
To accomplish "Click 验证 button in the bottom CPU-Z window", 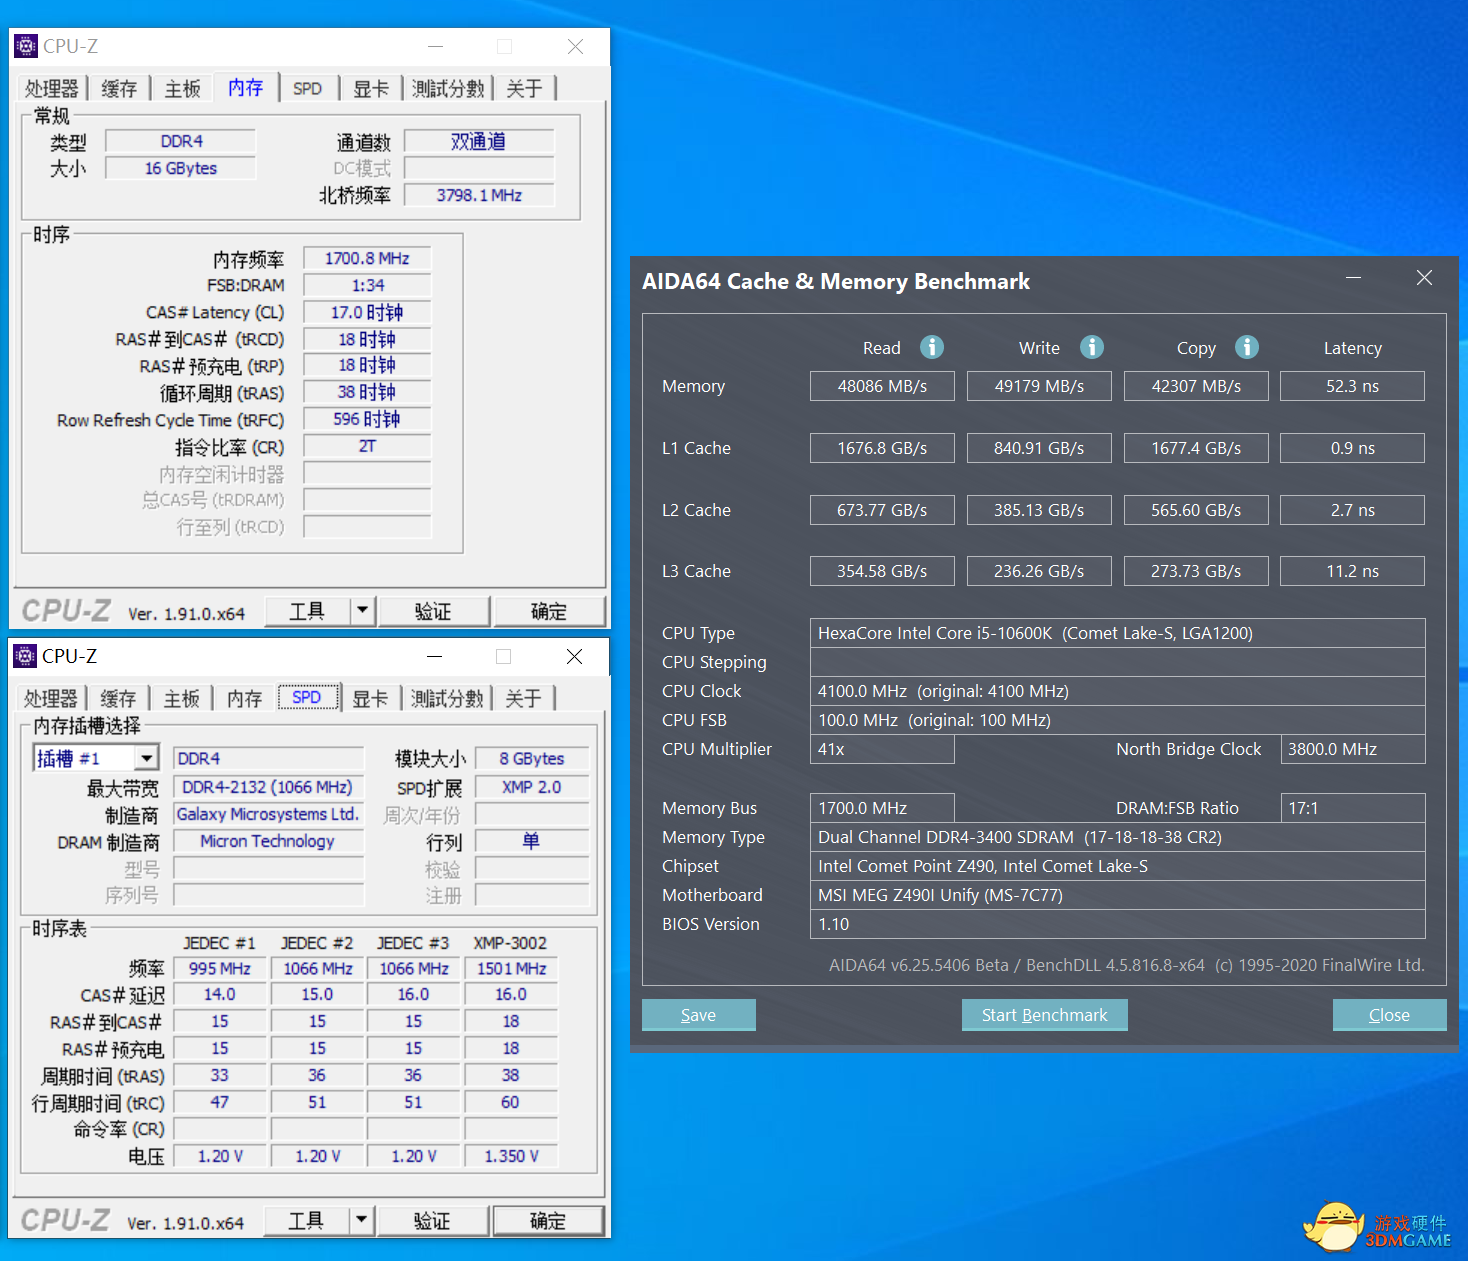I will 432,1221.
